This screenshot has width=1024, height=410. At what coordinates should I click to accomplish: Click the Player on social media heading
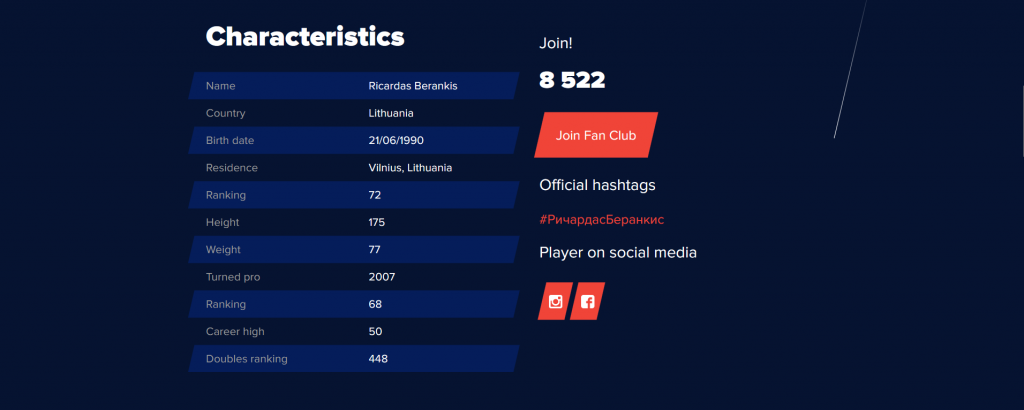click(x=618, y=253)
